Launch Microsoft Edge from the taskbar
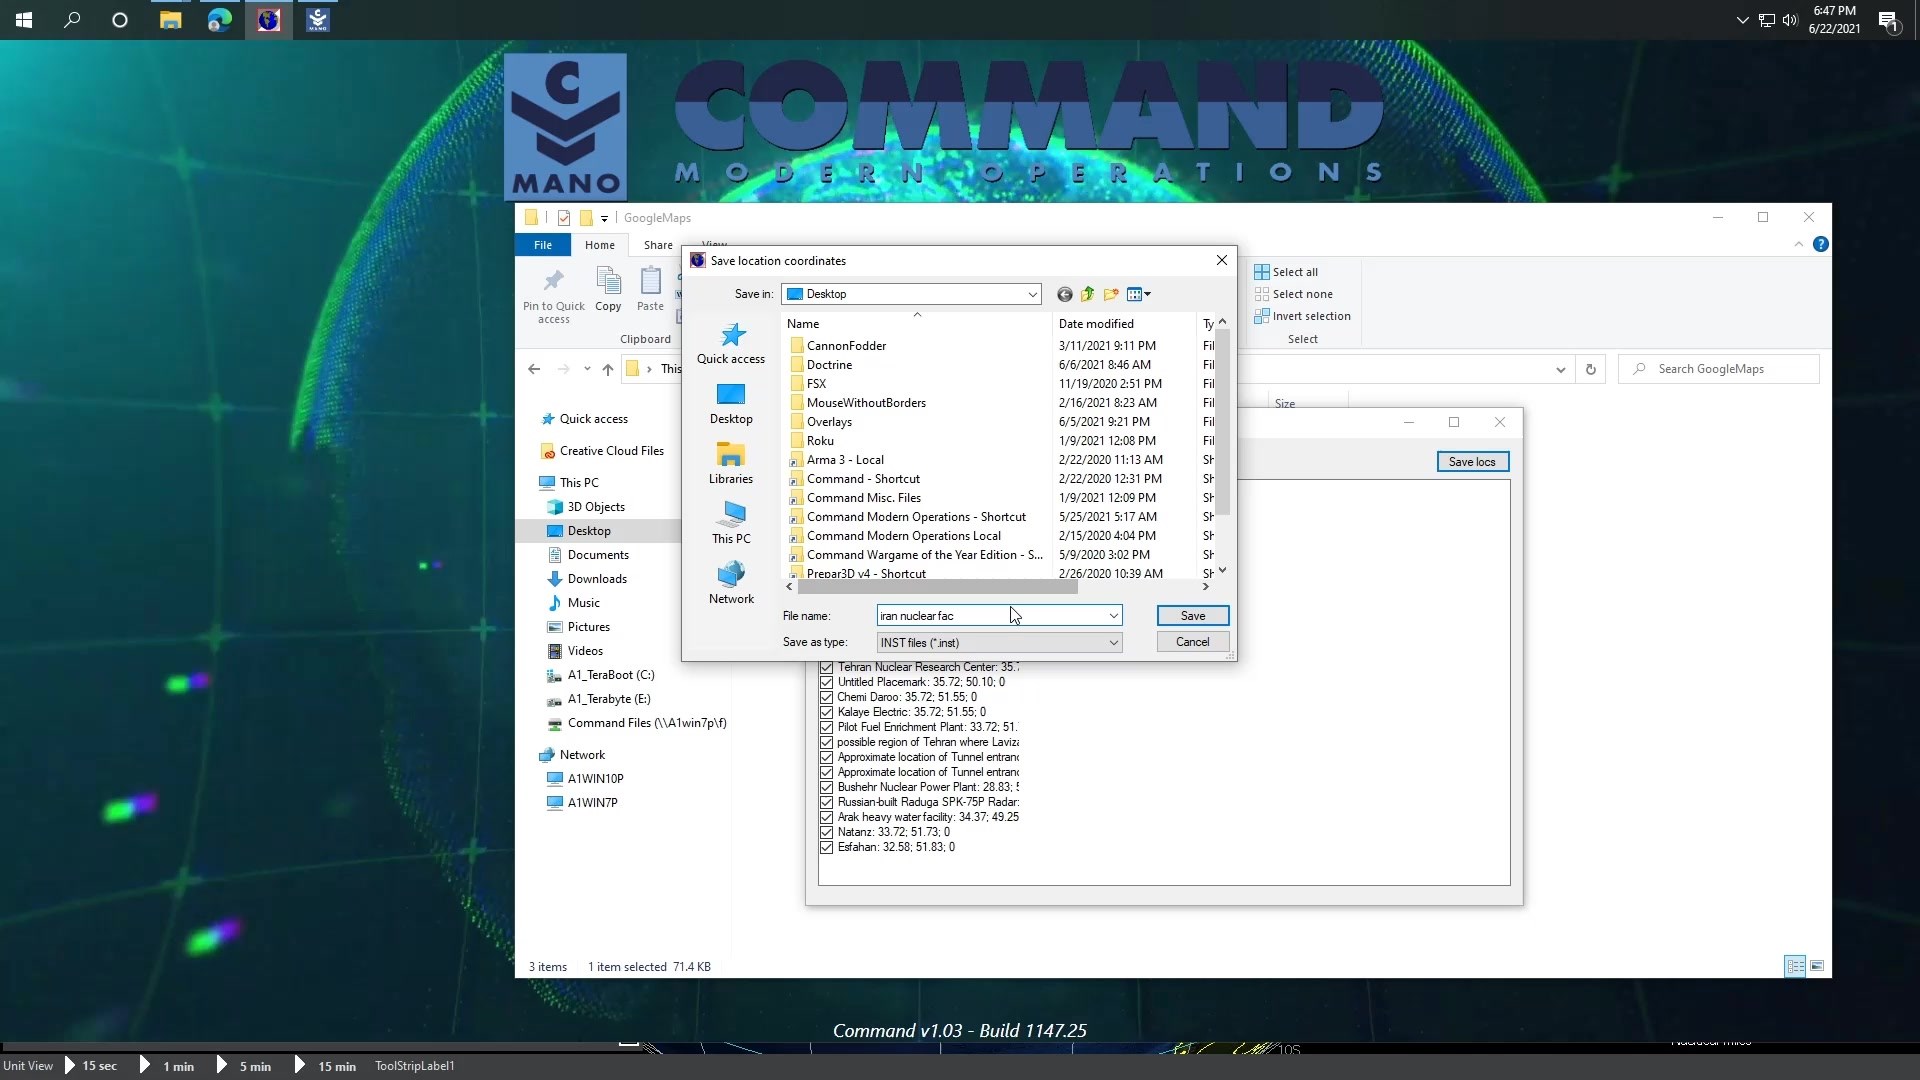 pos(220,20)
